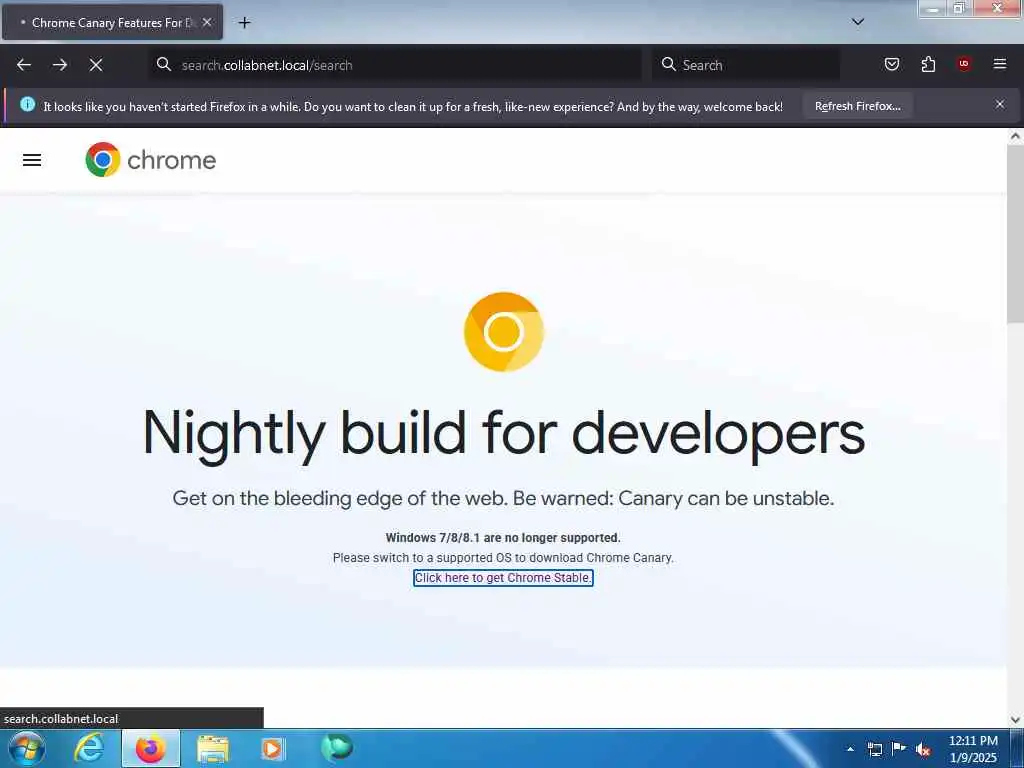
Task: Show hidden system tray icons
Action: tap(850, 749)
